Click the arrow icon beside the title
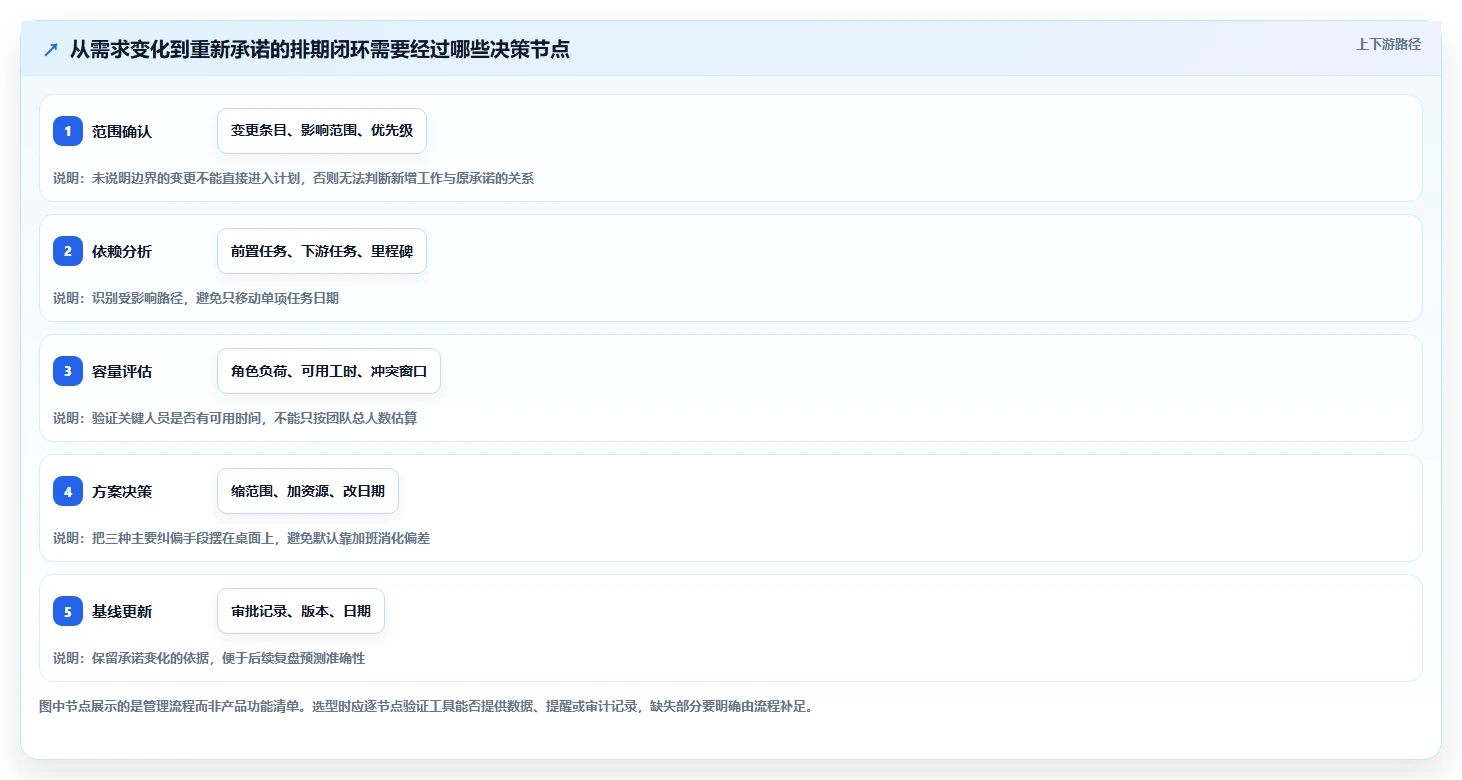1462x780 pixels. (x=51, y=49)
